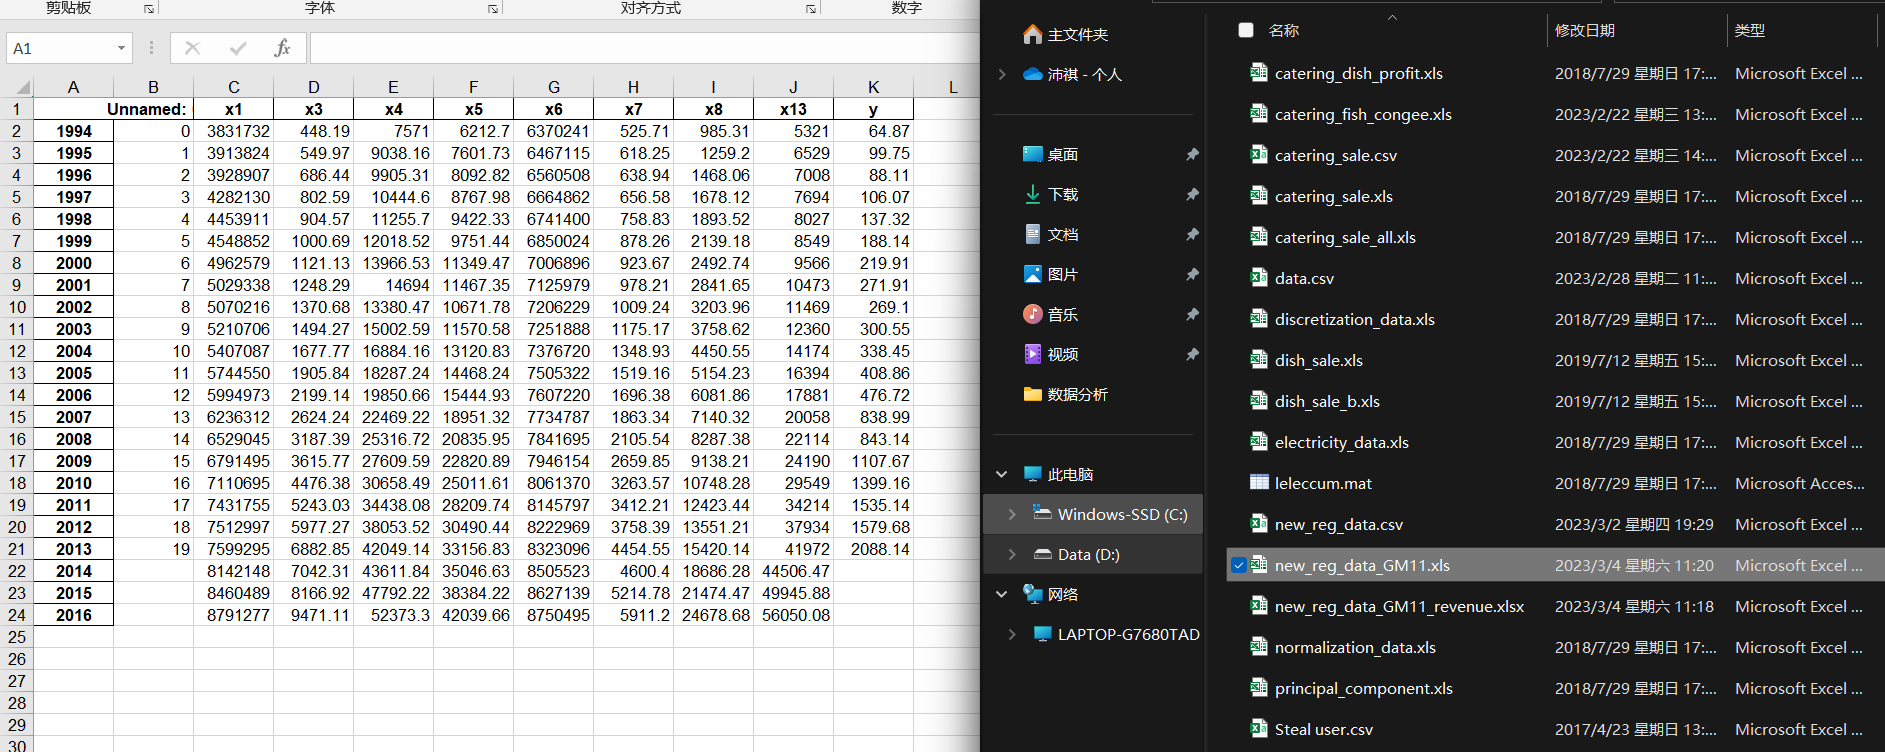Viewport: 1885px width, 752px height.
Task: Collapse the 此电脑 tree node
Action: coord(1002,475)
